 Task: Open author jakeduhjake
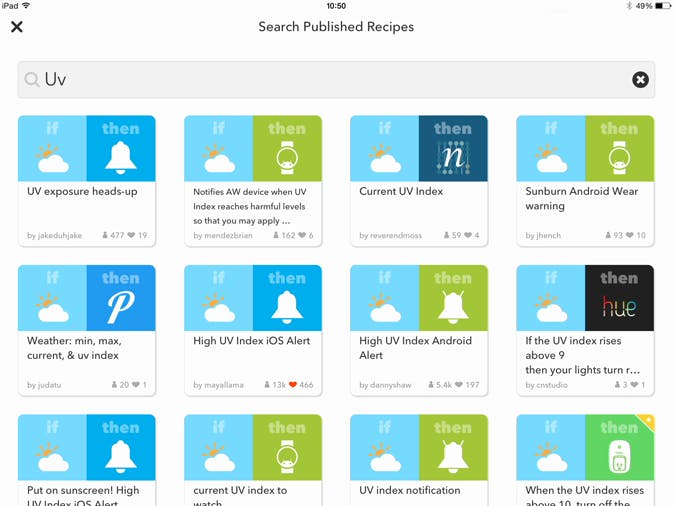click(x=54, y=235)
